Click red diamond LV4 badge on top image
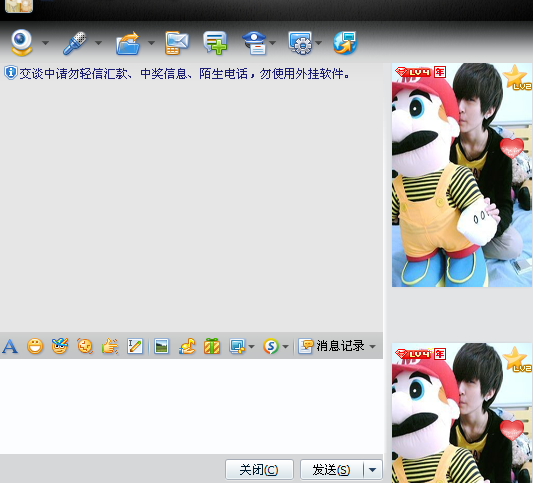533x483 pixels. [413, 72]
